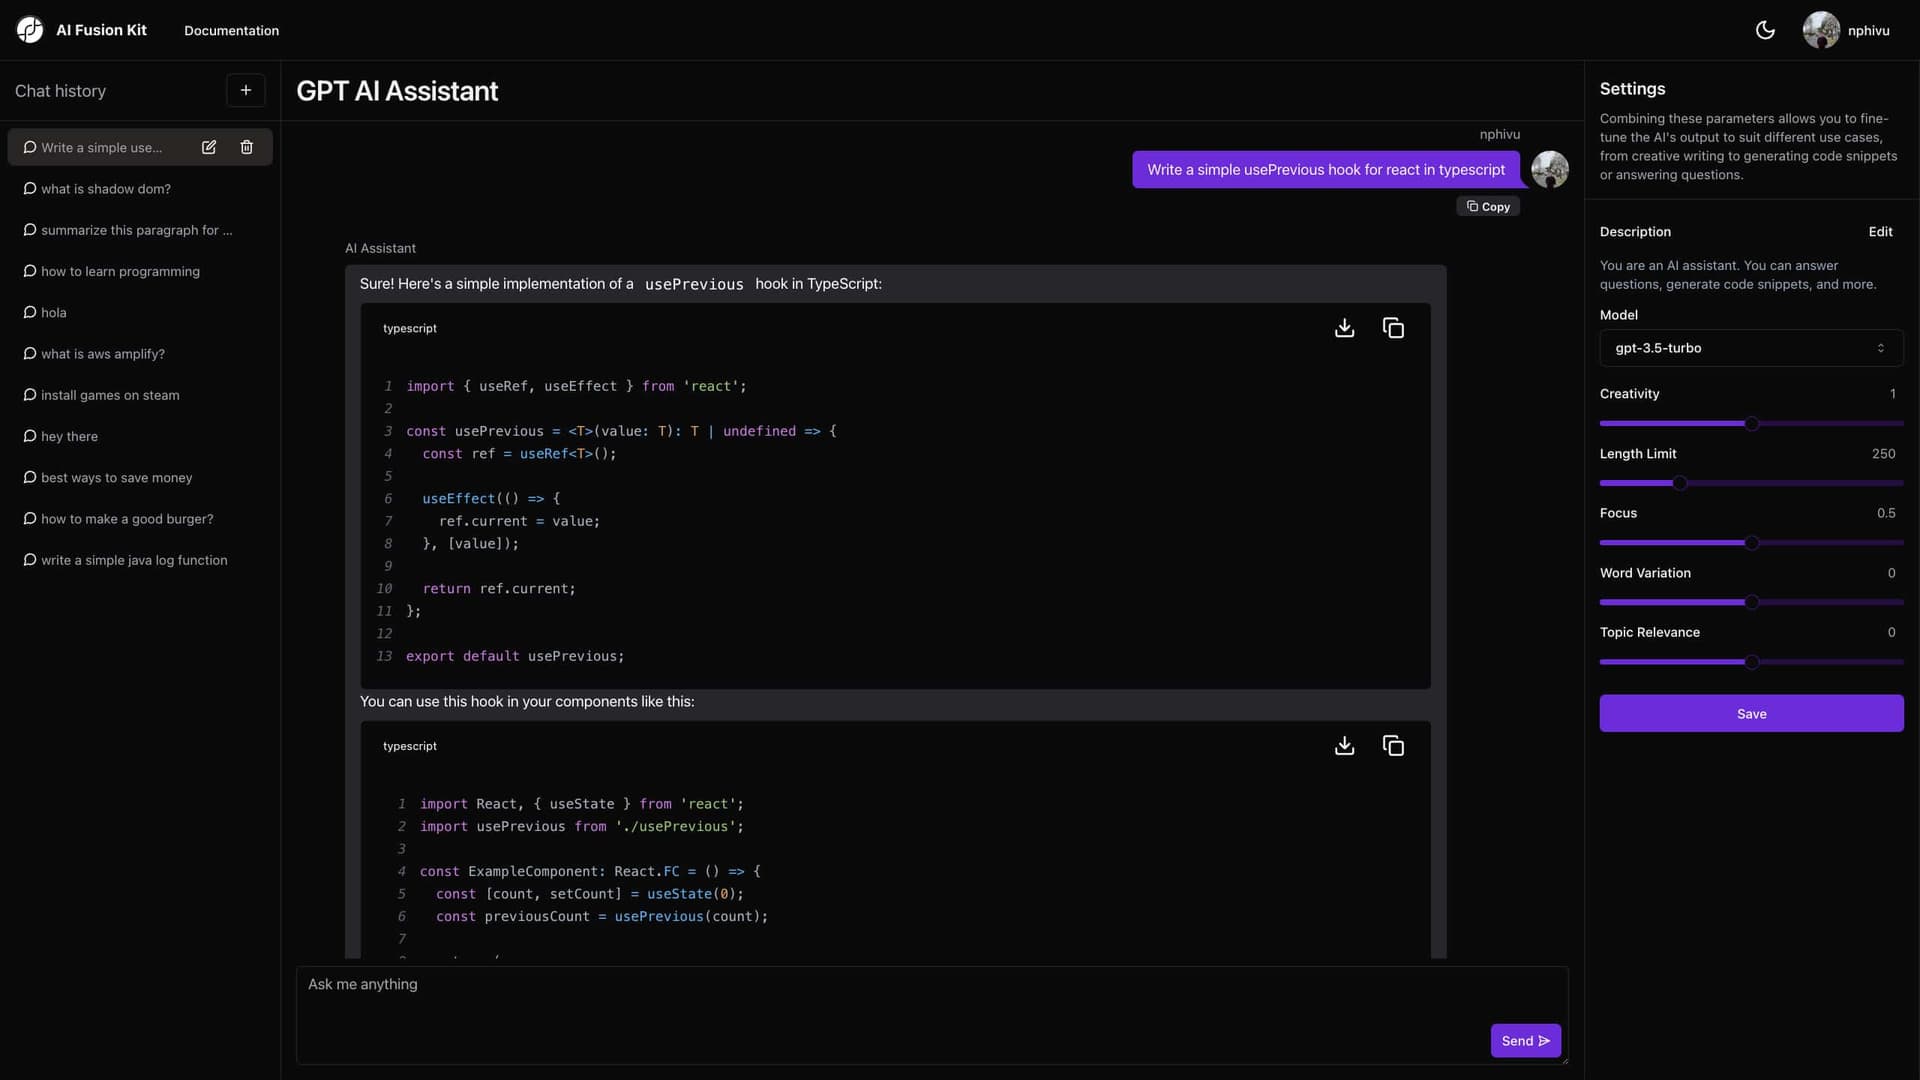
Task: Click the 'Ask me anything' input field
Action: tap(930, 1000)
